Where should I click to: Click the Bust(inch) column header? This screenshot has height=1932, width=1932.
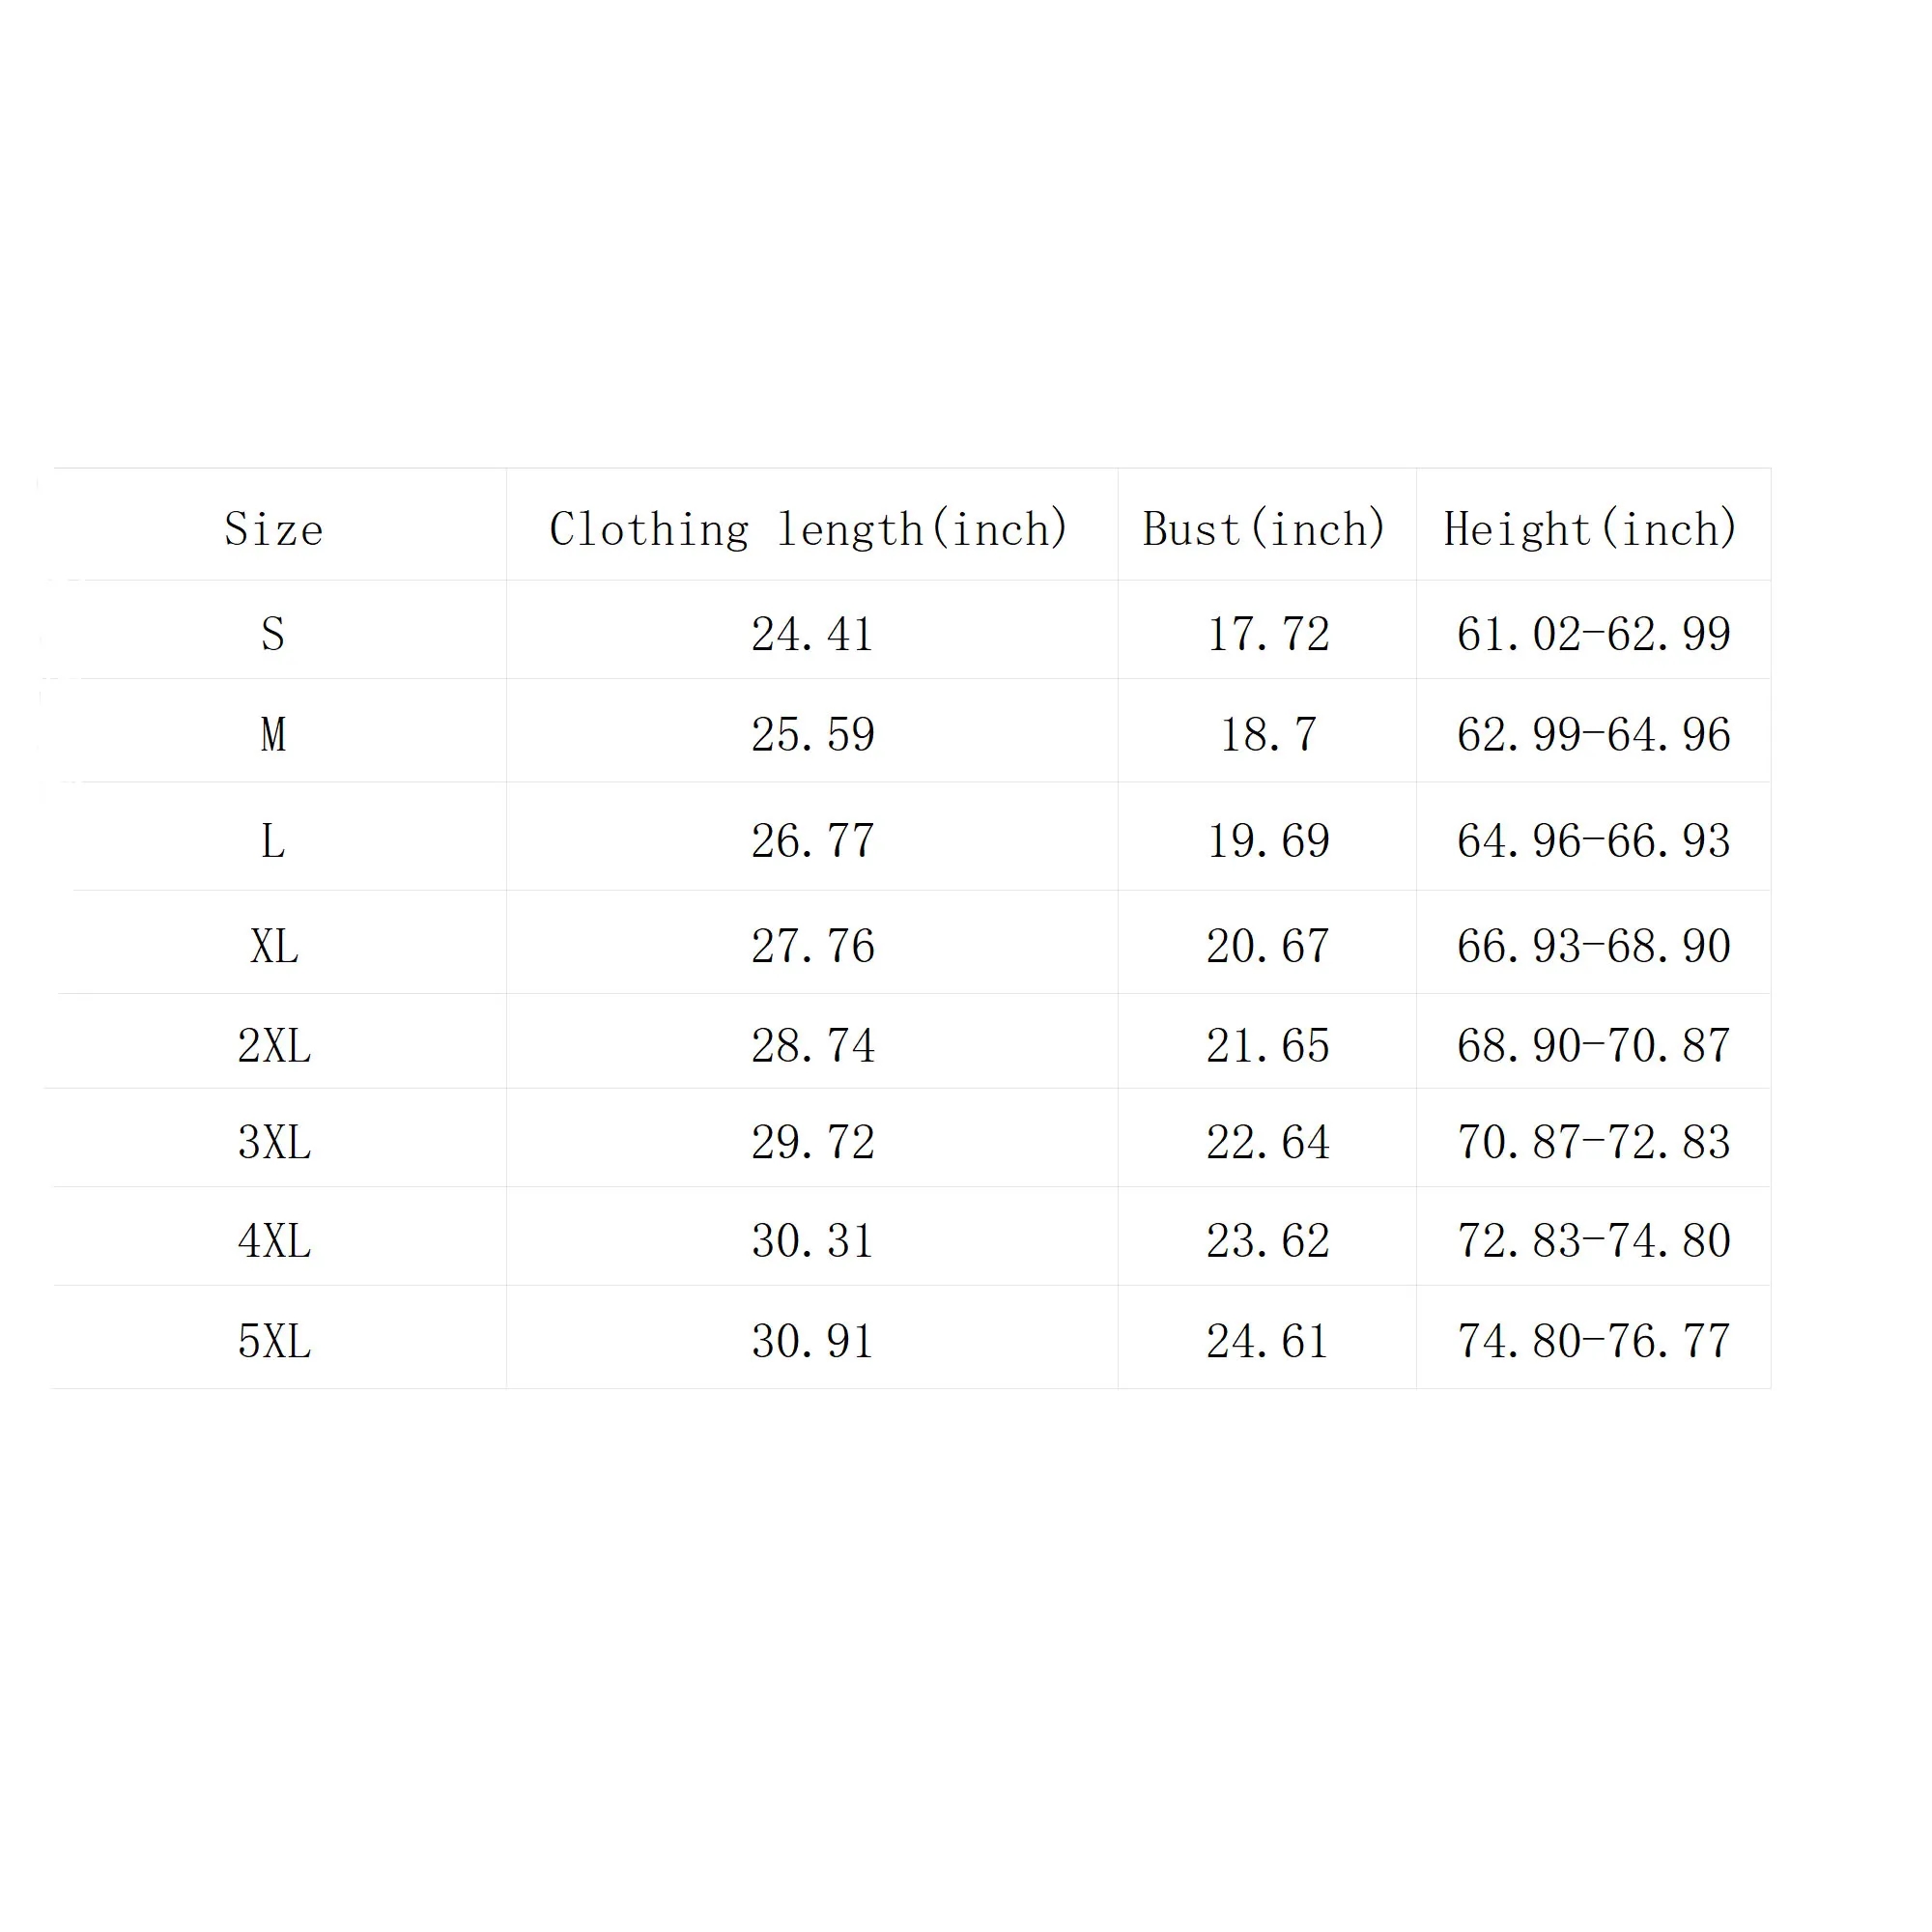[x=1264, y=529]
